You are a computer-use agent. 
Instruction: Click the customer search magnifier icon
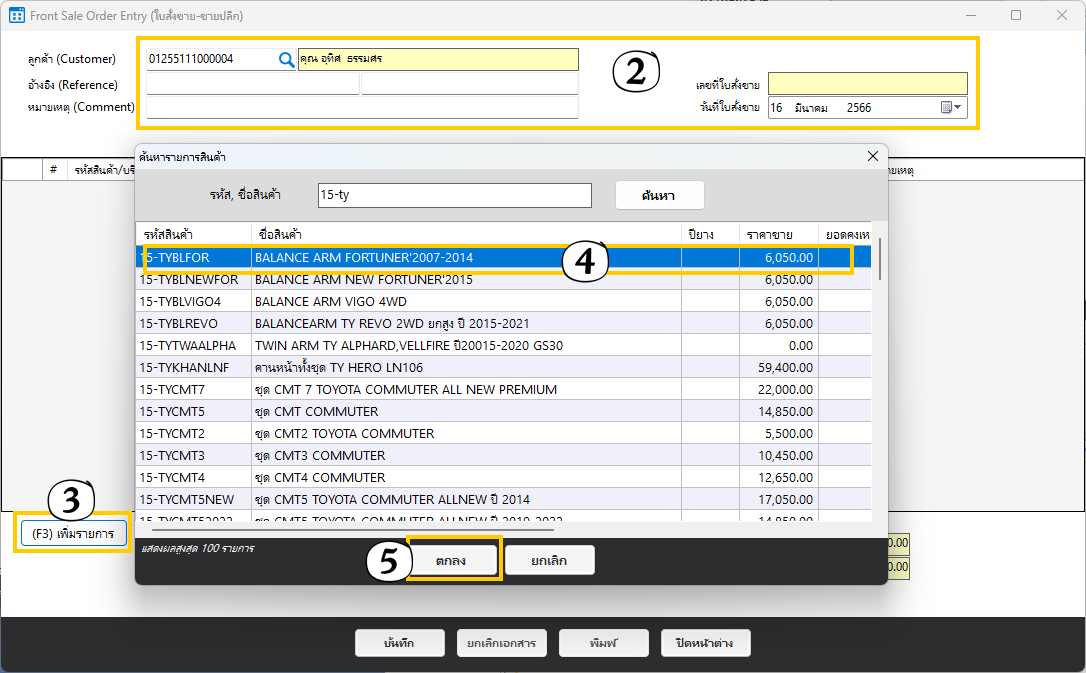pyautogui.click(x=286, y=60)
